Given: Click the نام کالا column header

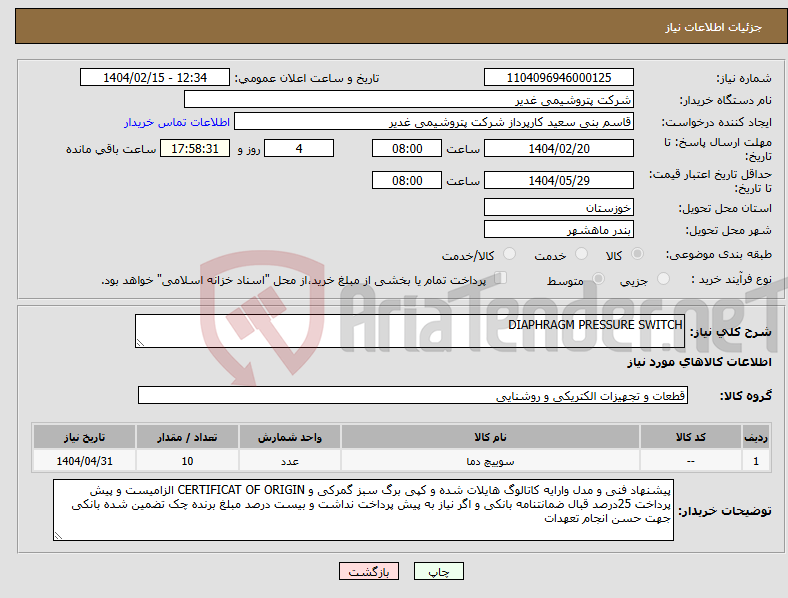Looking at the screenshot, I should (x=490, y=437).
